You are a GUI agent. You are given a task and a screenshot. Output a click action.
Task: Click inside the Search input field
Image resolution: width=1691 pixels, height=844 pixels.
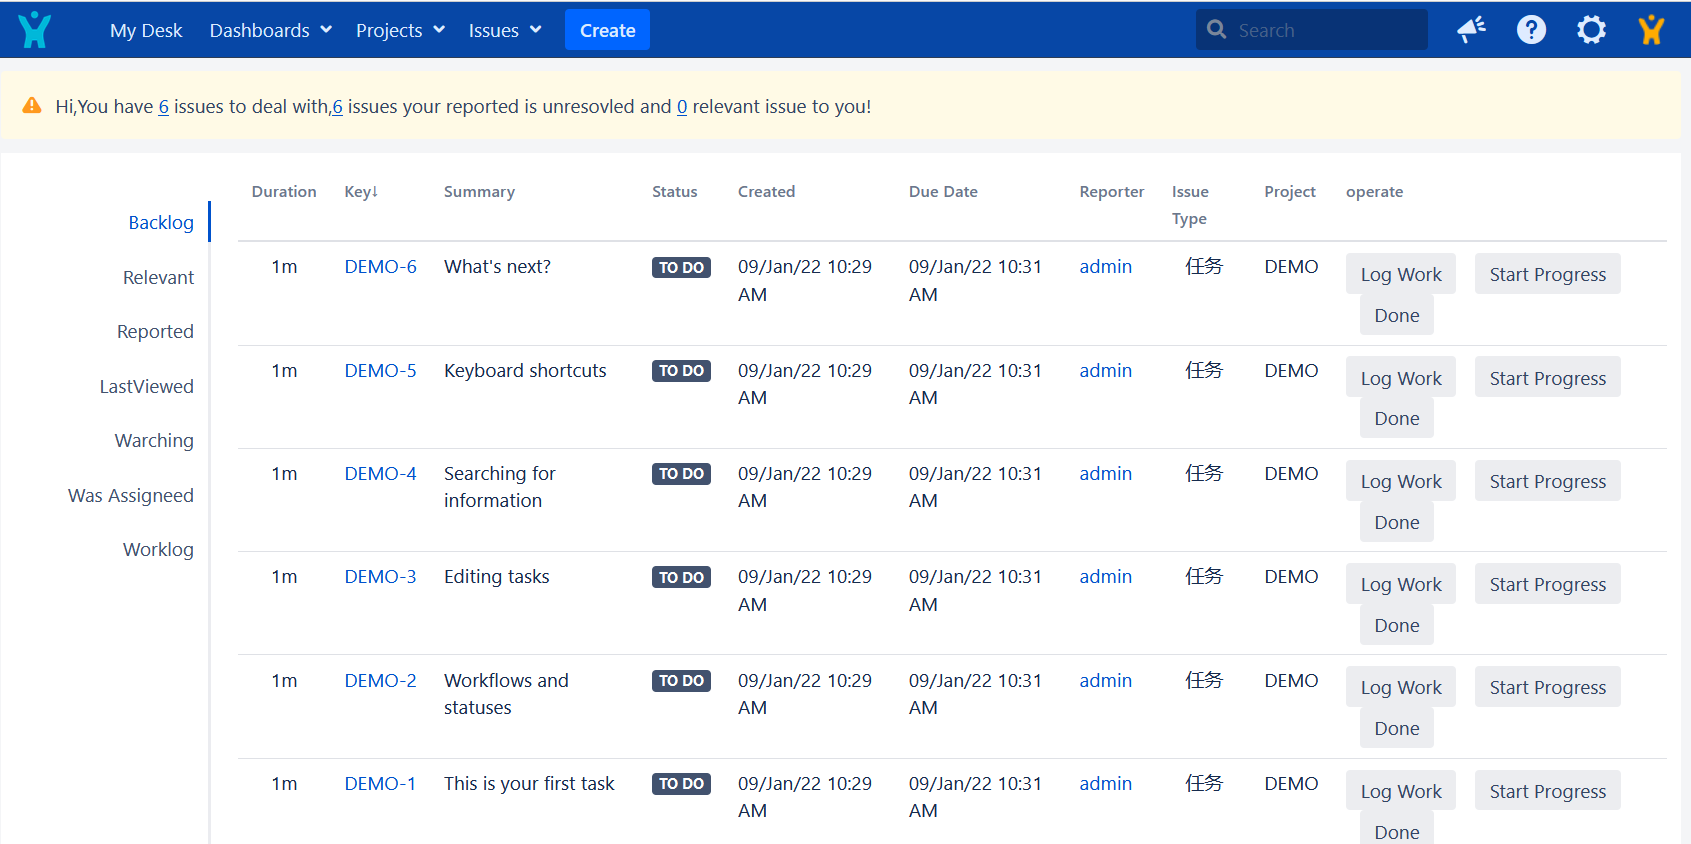1311,30
